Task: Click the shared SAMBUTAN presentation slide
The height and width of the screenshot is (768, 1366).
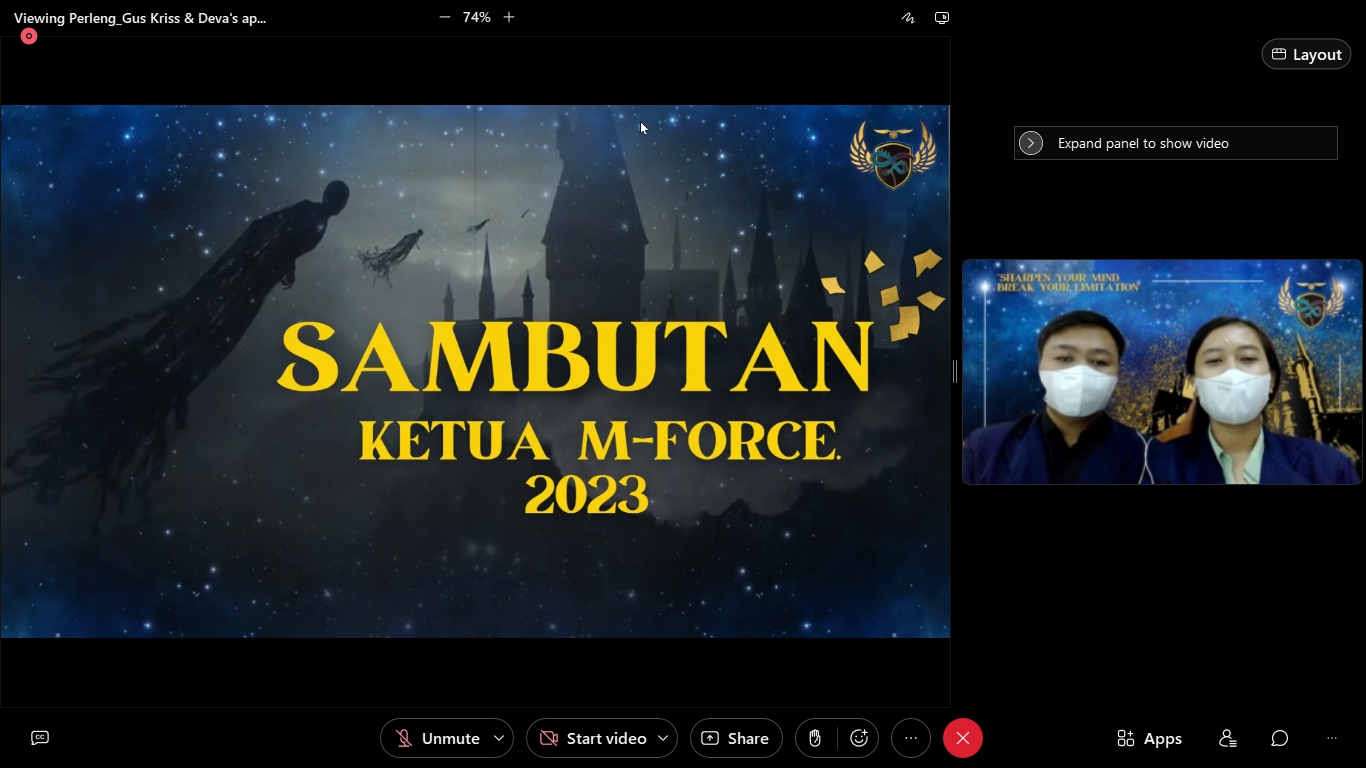Action: coord(475,371)
